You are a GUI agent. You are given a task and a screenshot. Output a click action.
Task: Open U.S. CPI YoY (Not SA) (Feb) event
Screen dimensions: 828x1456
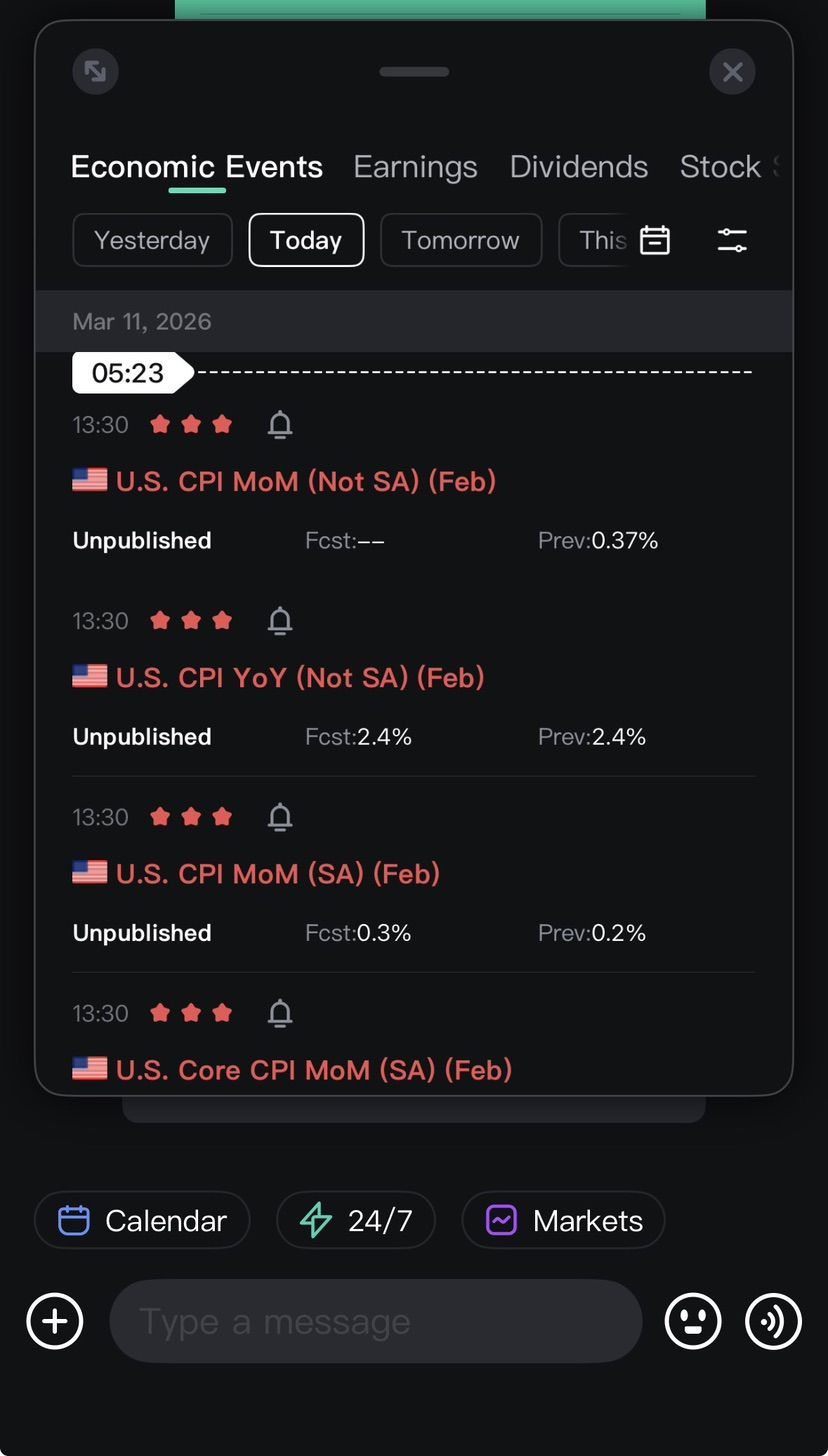tap(300, 677)
